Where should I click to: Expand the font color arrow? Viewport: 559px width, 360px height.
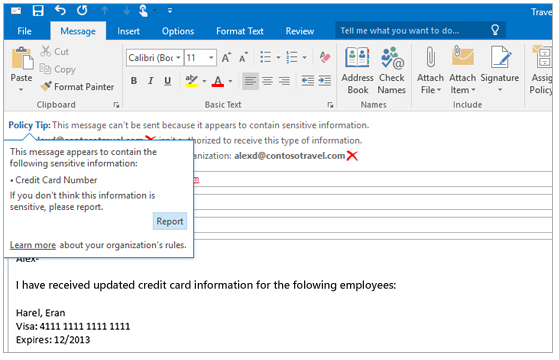click(230, 81)
